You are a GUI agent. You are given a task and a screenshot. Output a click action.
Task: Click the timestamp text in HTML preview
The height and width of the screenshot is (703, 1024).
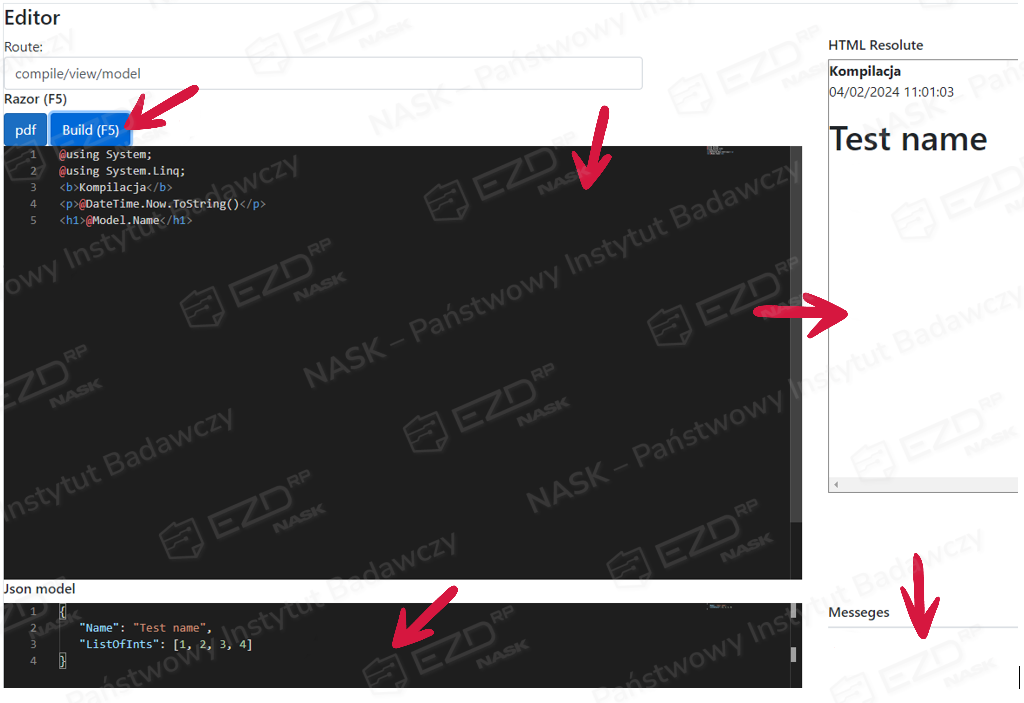tap(891, 92)
